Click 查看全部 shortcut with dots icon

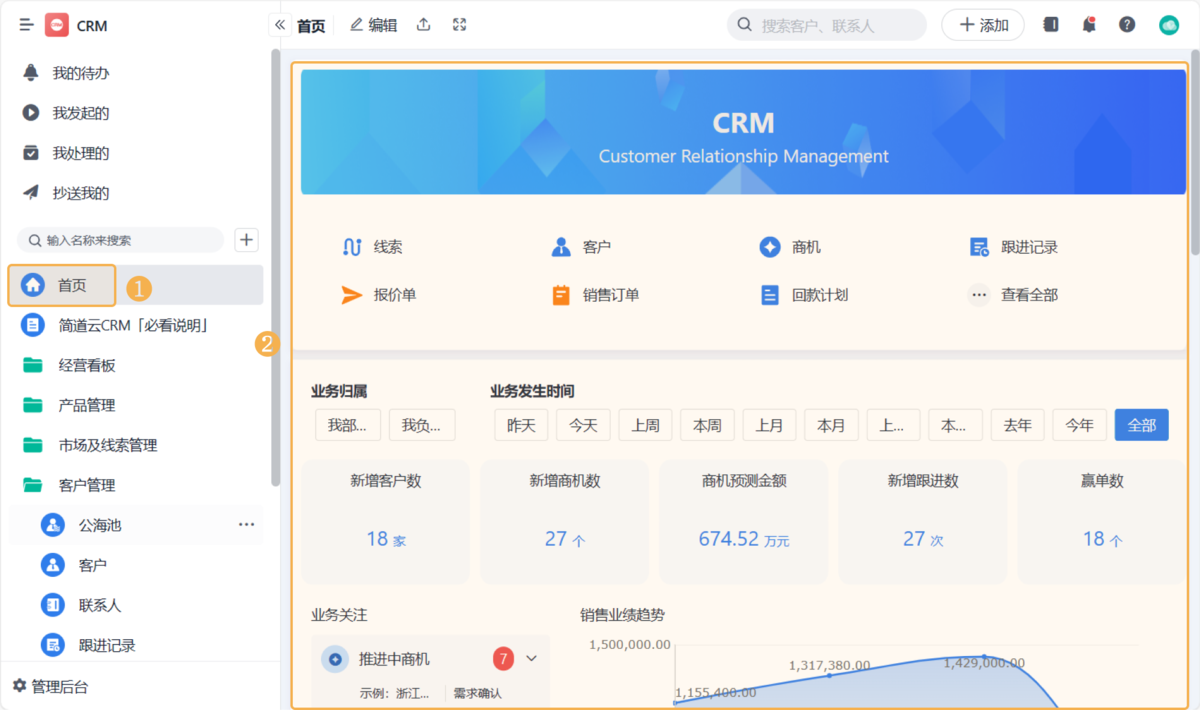pos(1014,295)
